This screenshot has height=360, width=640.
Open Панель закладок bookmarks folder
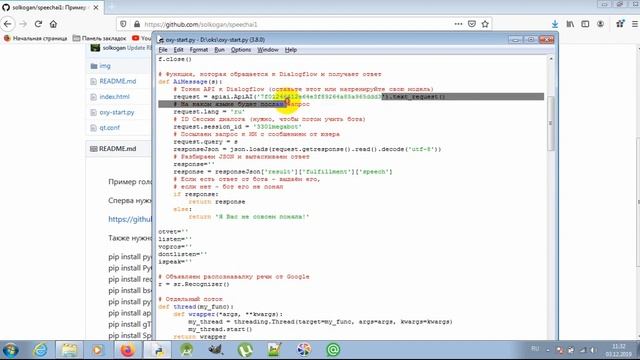point(100,38)
